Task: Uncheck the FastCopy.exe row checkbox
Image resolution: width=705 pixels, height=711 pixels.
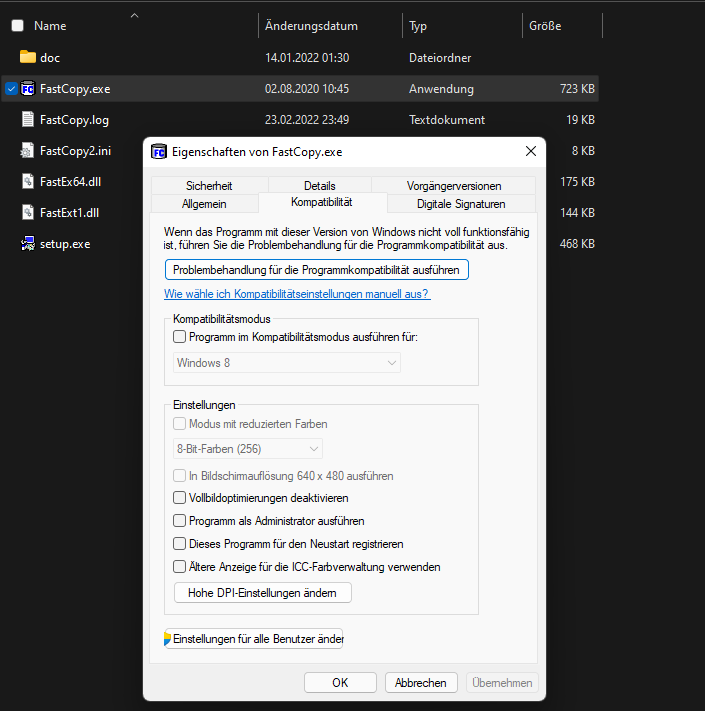Action: pos(11,88)
